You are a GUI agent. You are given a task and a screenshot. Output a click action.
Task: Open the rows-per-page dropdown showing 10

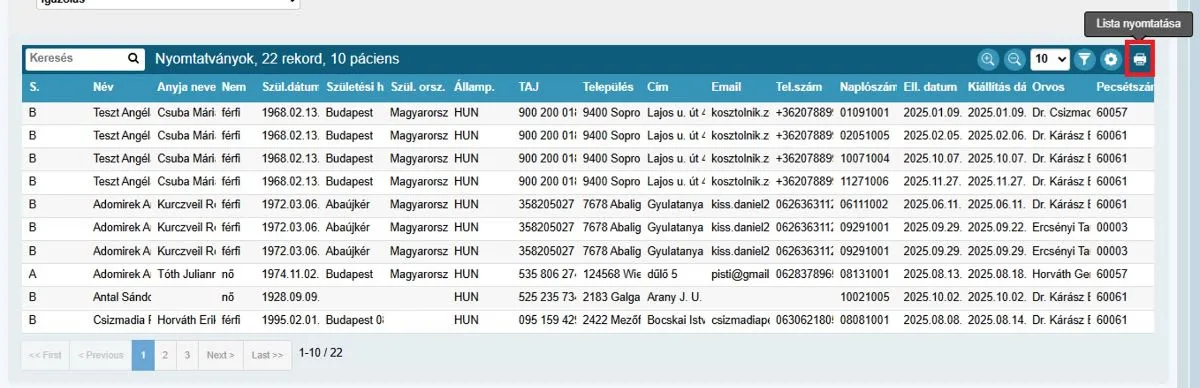point(1049,59)
